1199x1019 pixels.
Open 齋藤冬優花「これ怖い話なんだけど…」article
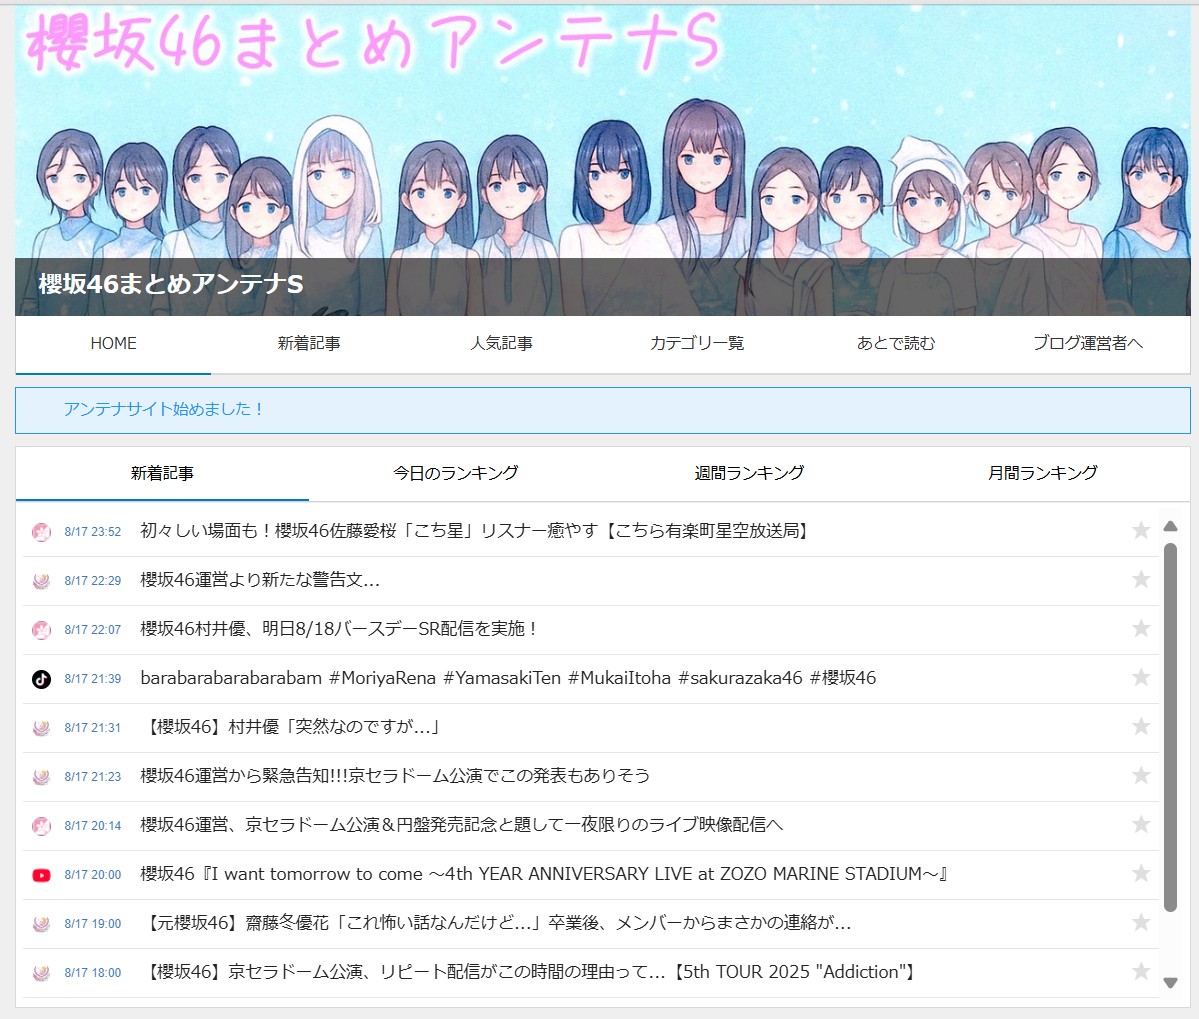pos(498,923)
